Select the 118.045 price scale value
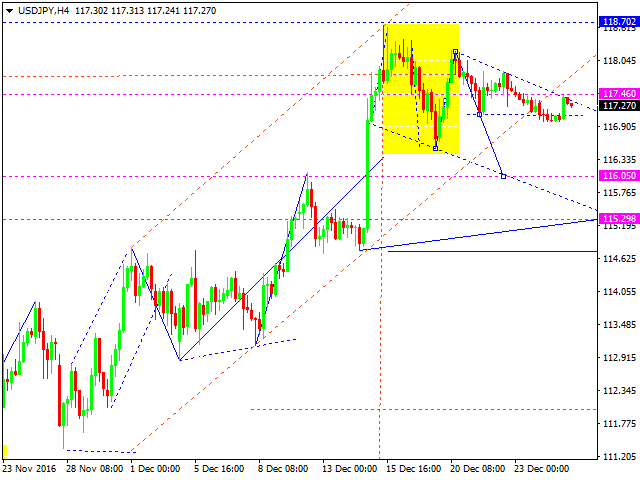 (619, 61)
